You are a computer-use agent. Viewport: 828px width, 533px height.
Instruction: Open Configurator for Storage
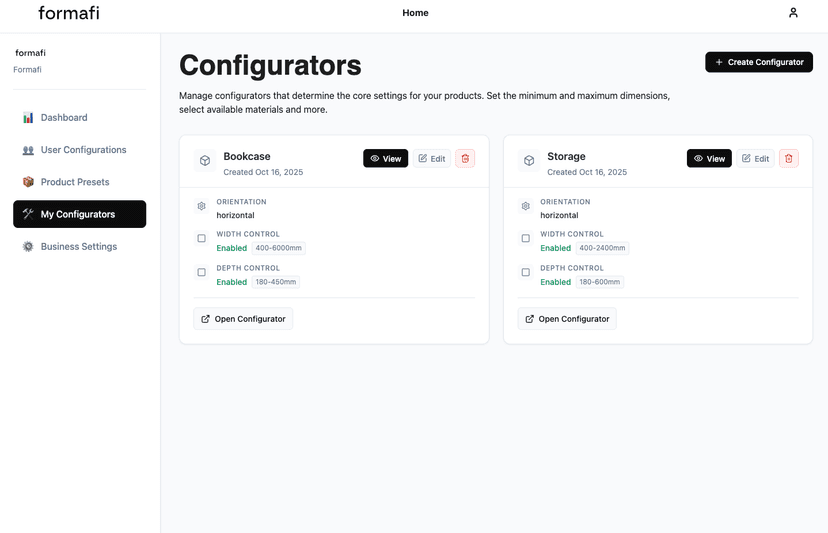click(x=567, y=319)
